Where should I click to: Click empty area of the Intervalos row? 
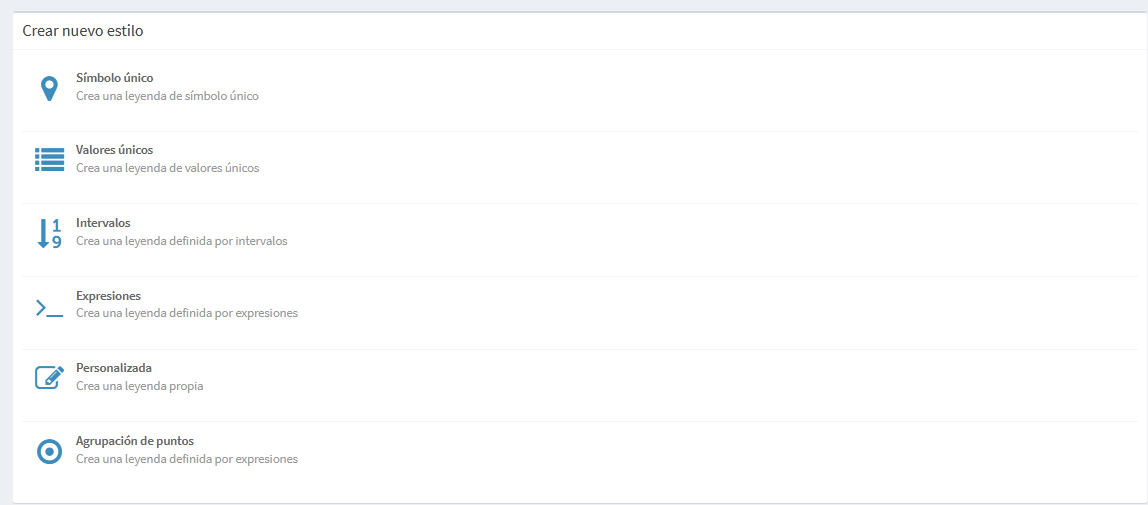(x=659, y=240)
